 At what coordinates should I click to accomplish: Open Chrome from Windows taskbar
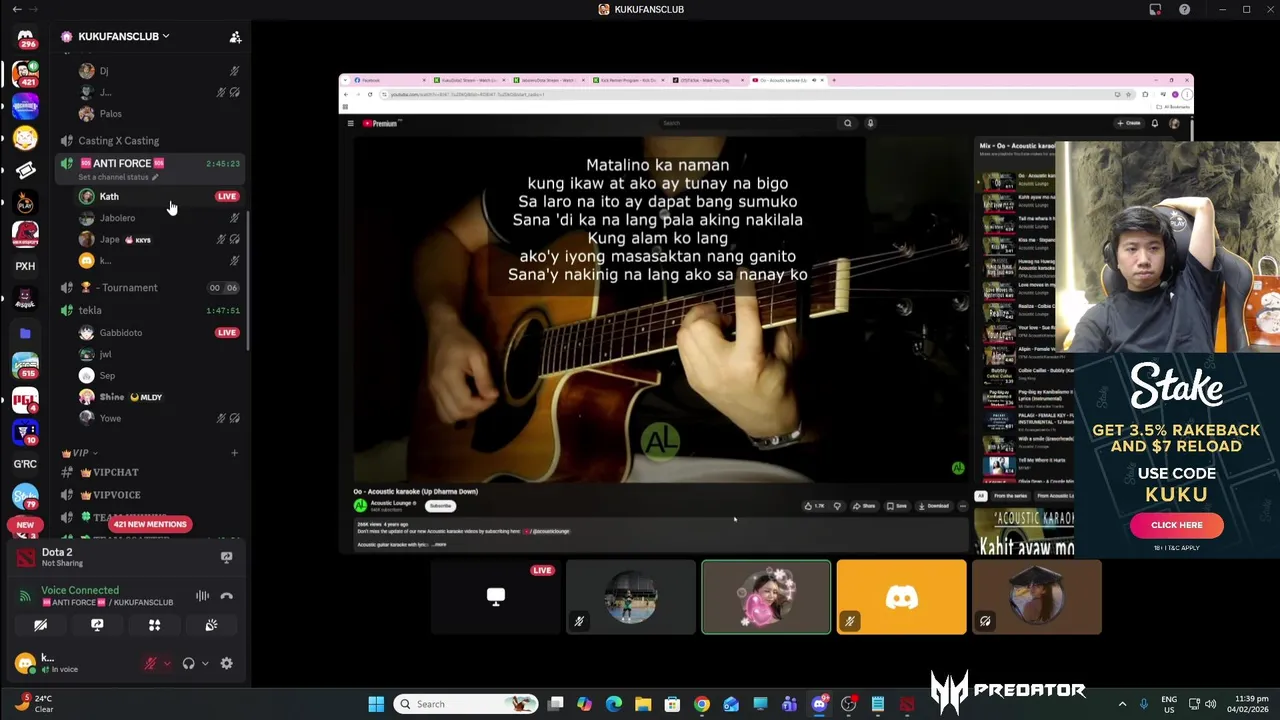[x=702, y=704]
